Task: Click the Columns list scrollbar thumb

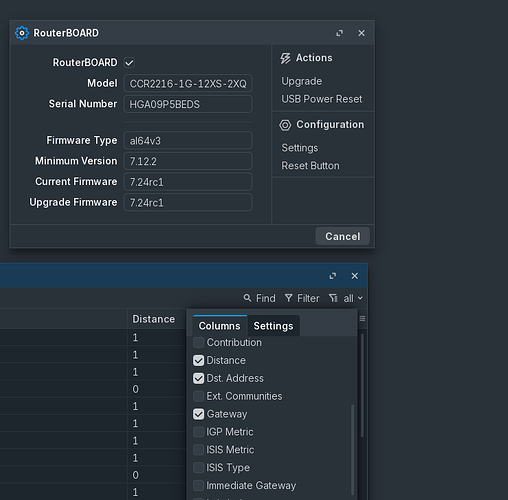Action: click(x=352, y=450)
